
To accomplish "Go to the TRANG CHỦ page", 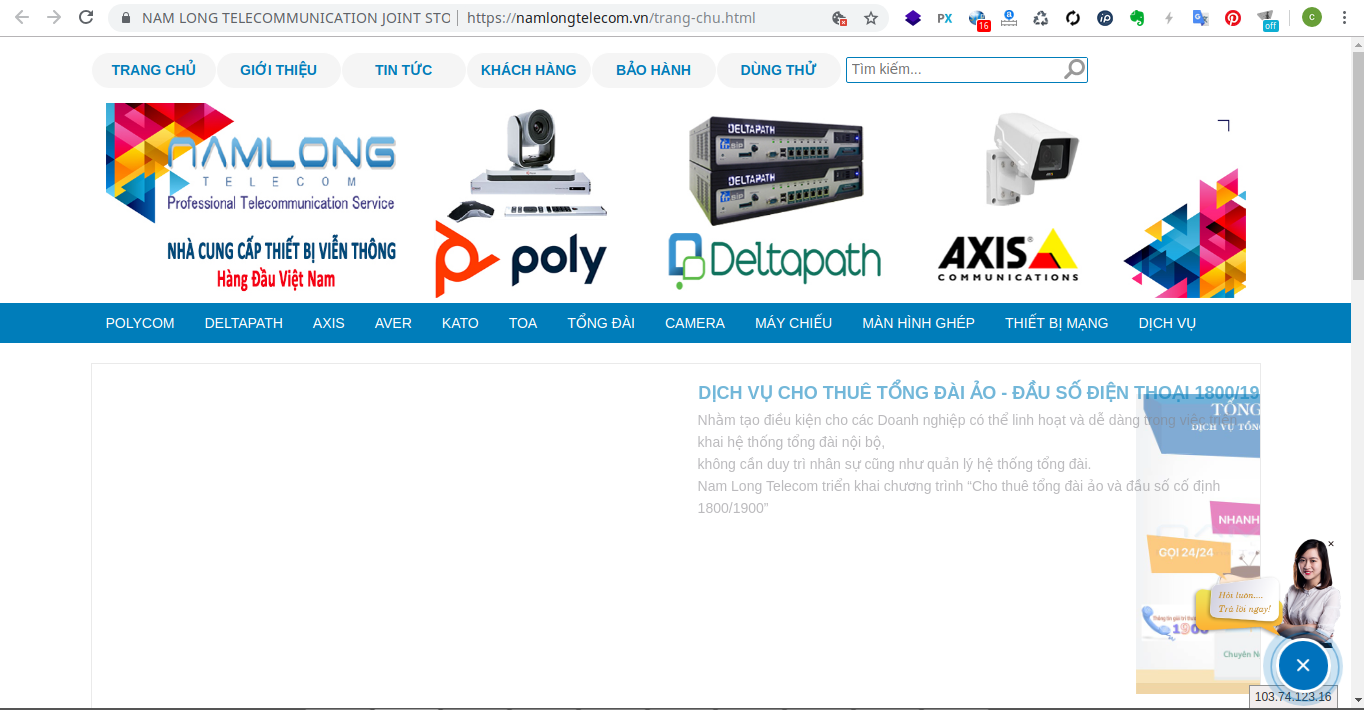I will click(x=154, y=70).
